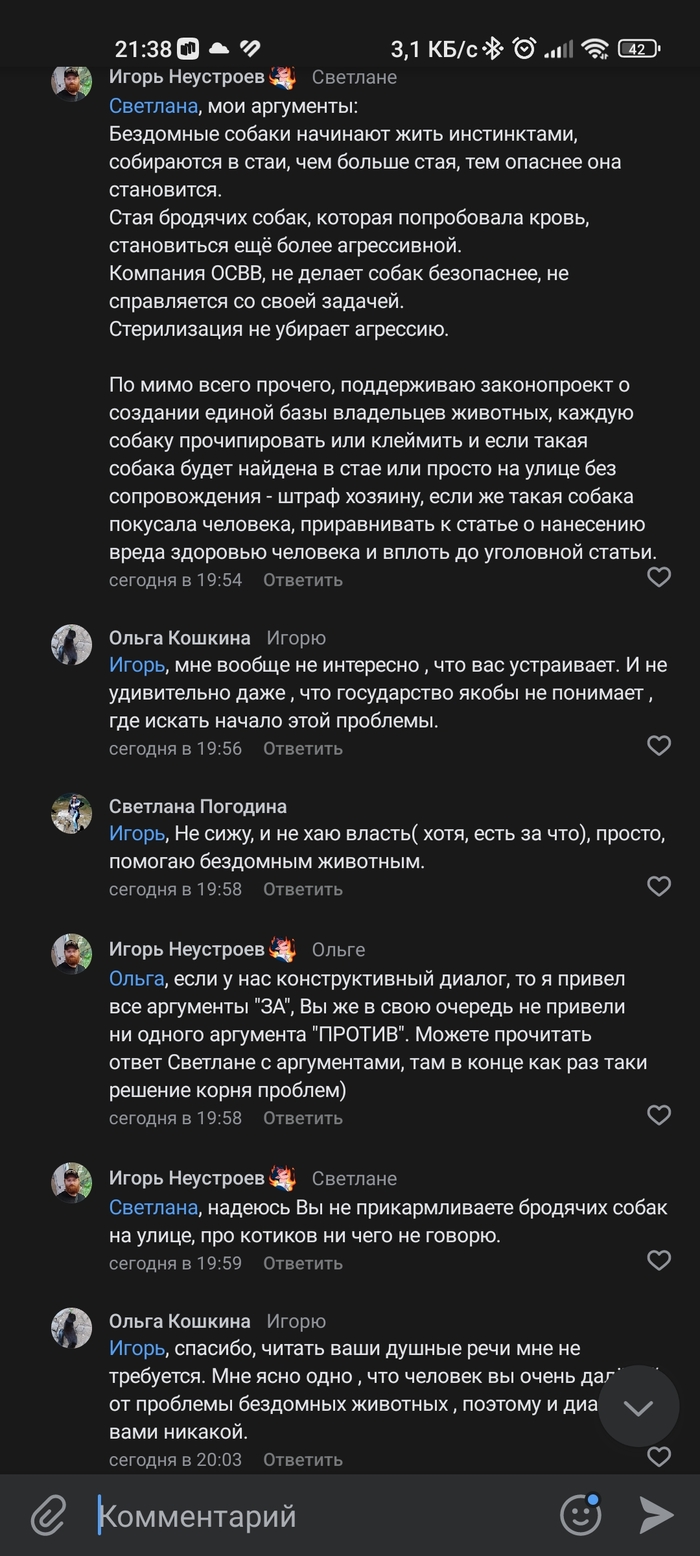Open the emoji smiley picker
Image resolution: width=700 pixels, height=1556 pixels.
click(x=581, y=1515)
